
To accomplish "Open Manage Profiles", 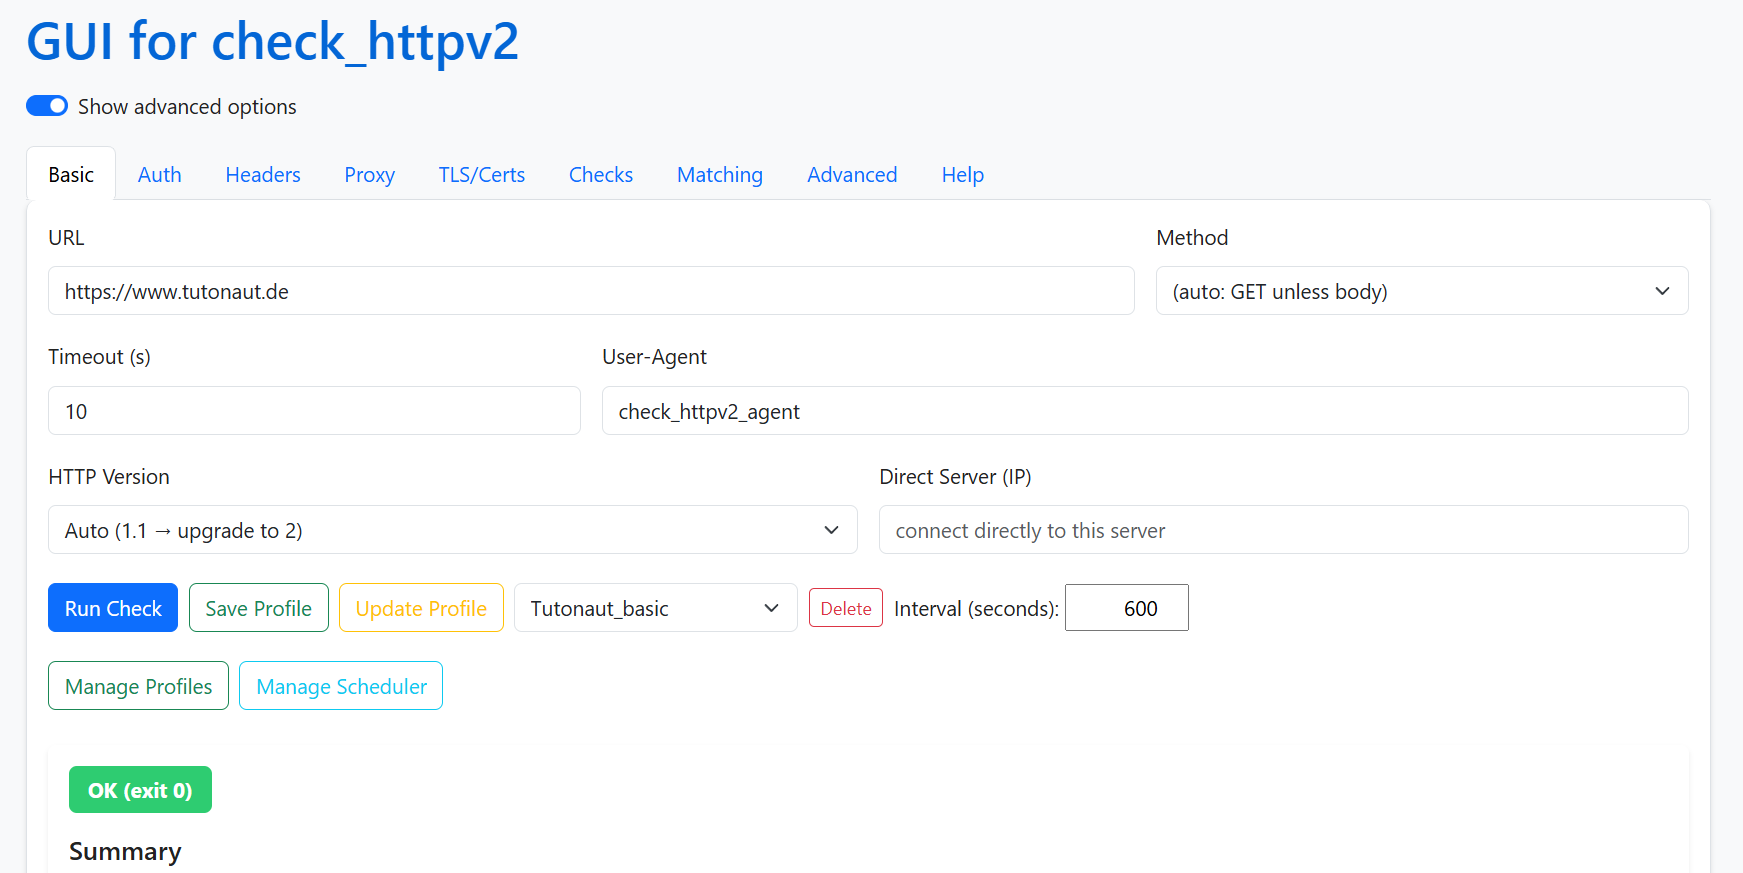I will 138,686.
